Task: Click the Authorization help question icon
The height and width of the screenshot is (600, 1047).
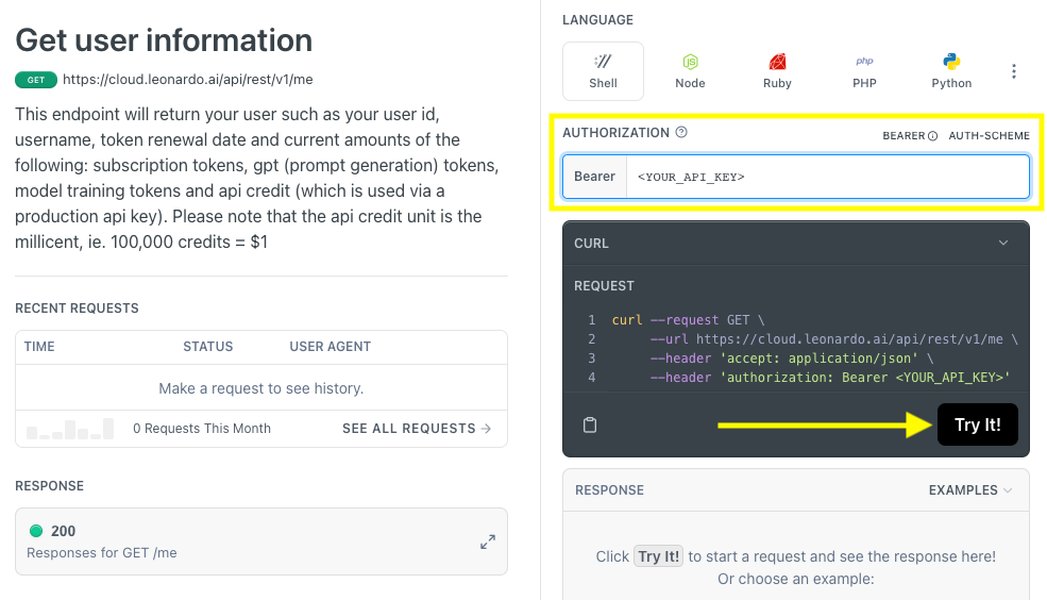Action: tap(681, 132)
